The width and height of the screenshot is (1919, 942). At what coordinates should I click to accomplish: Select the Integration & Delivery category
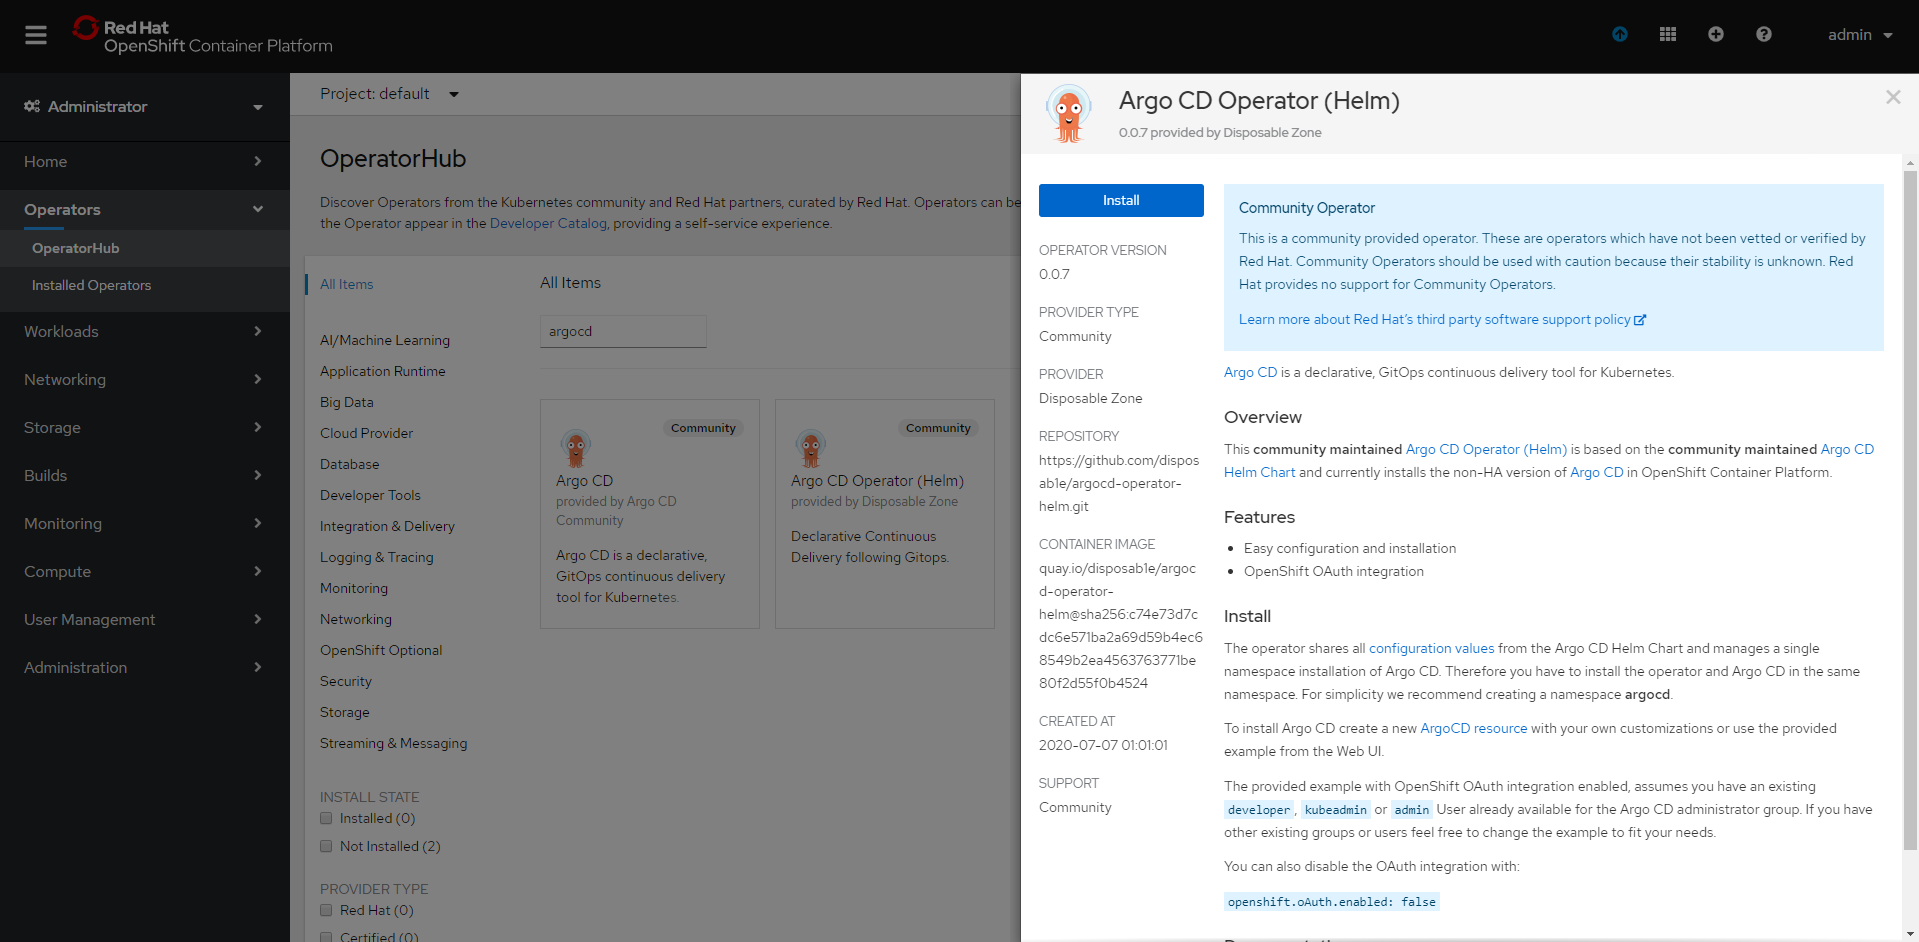point(387,526)
